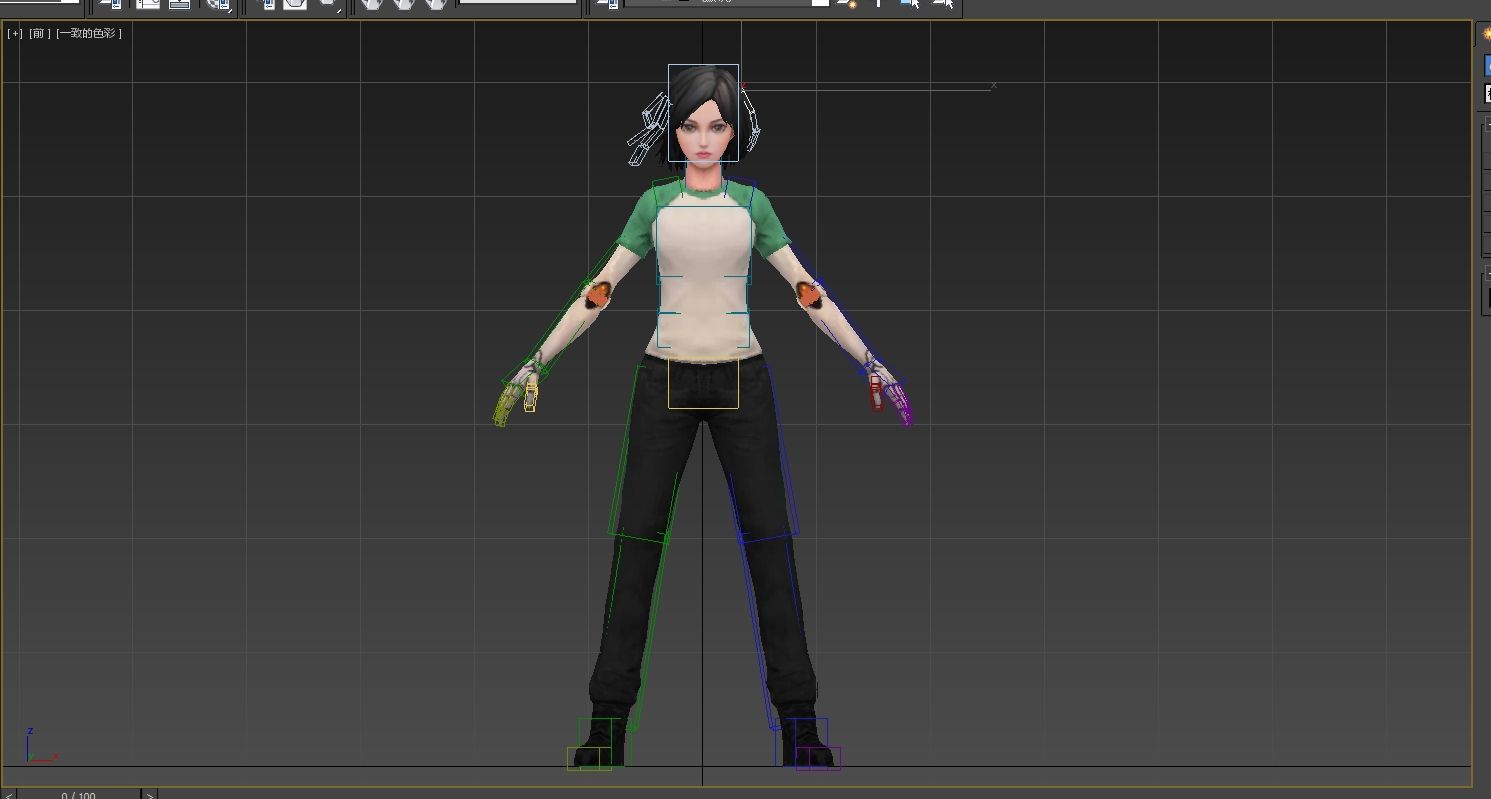Click the time slider next frame arrow

click(x=149, y=795)
